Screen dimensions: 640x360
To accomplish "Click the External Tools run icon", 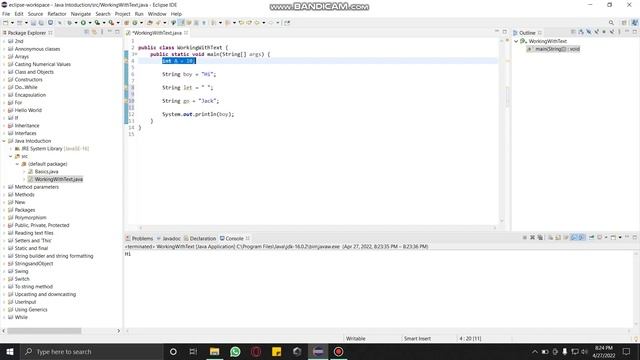I will coord(111,23).
